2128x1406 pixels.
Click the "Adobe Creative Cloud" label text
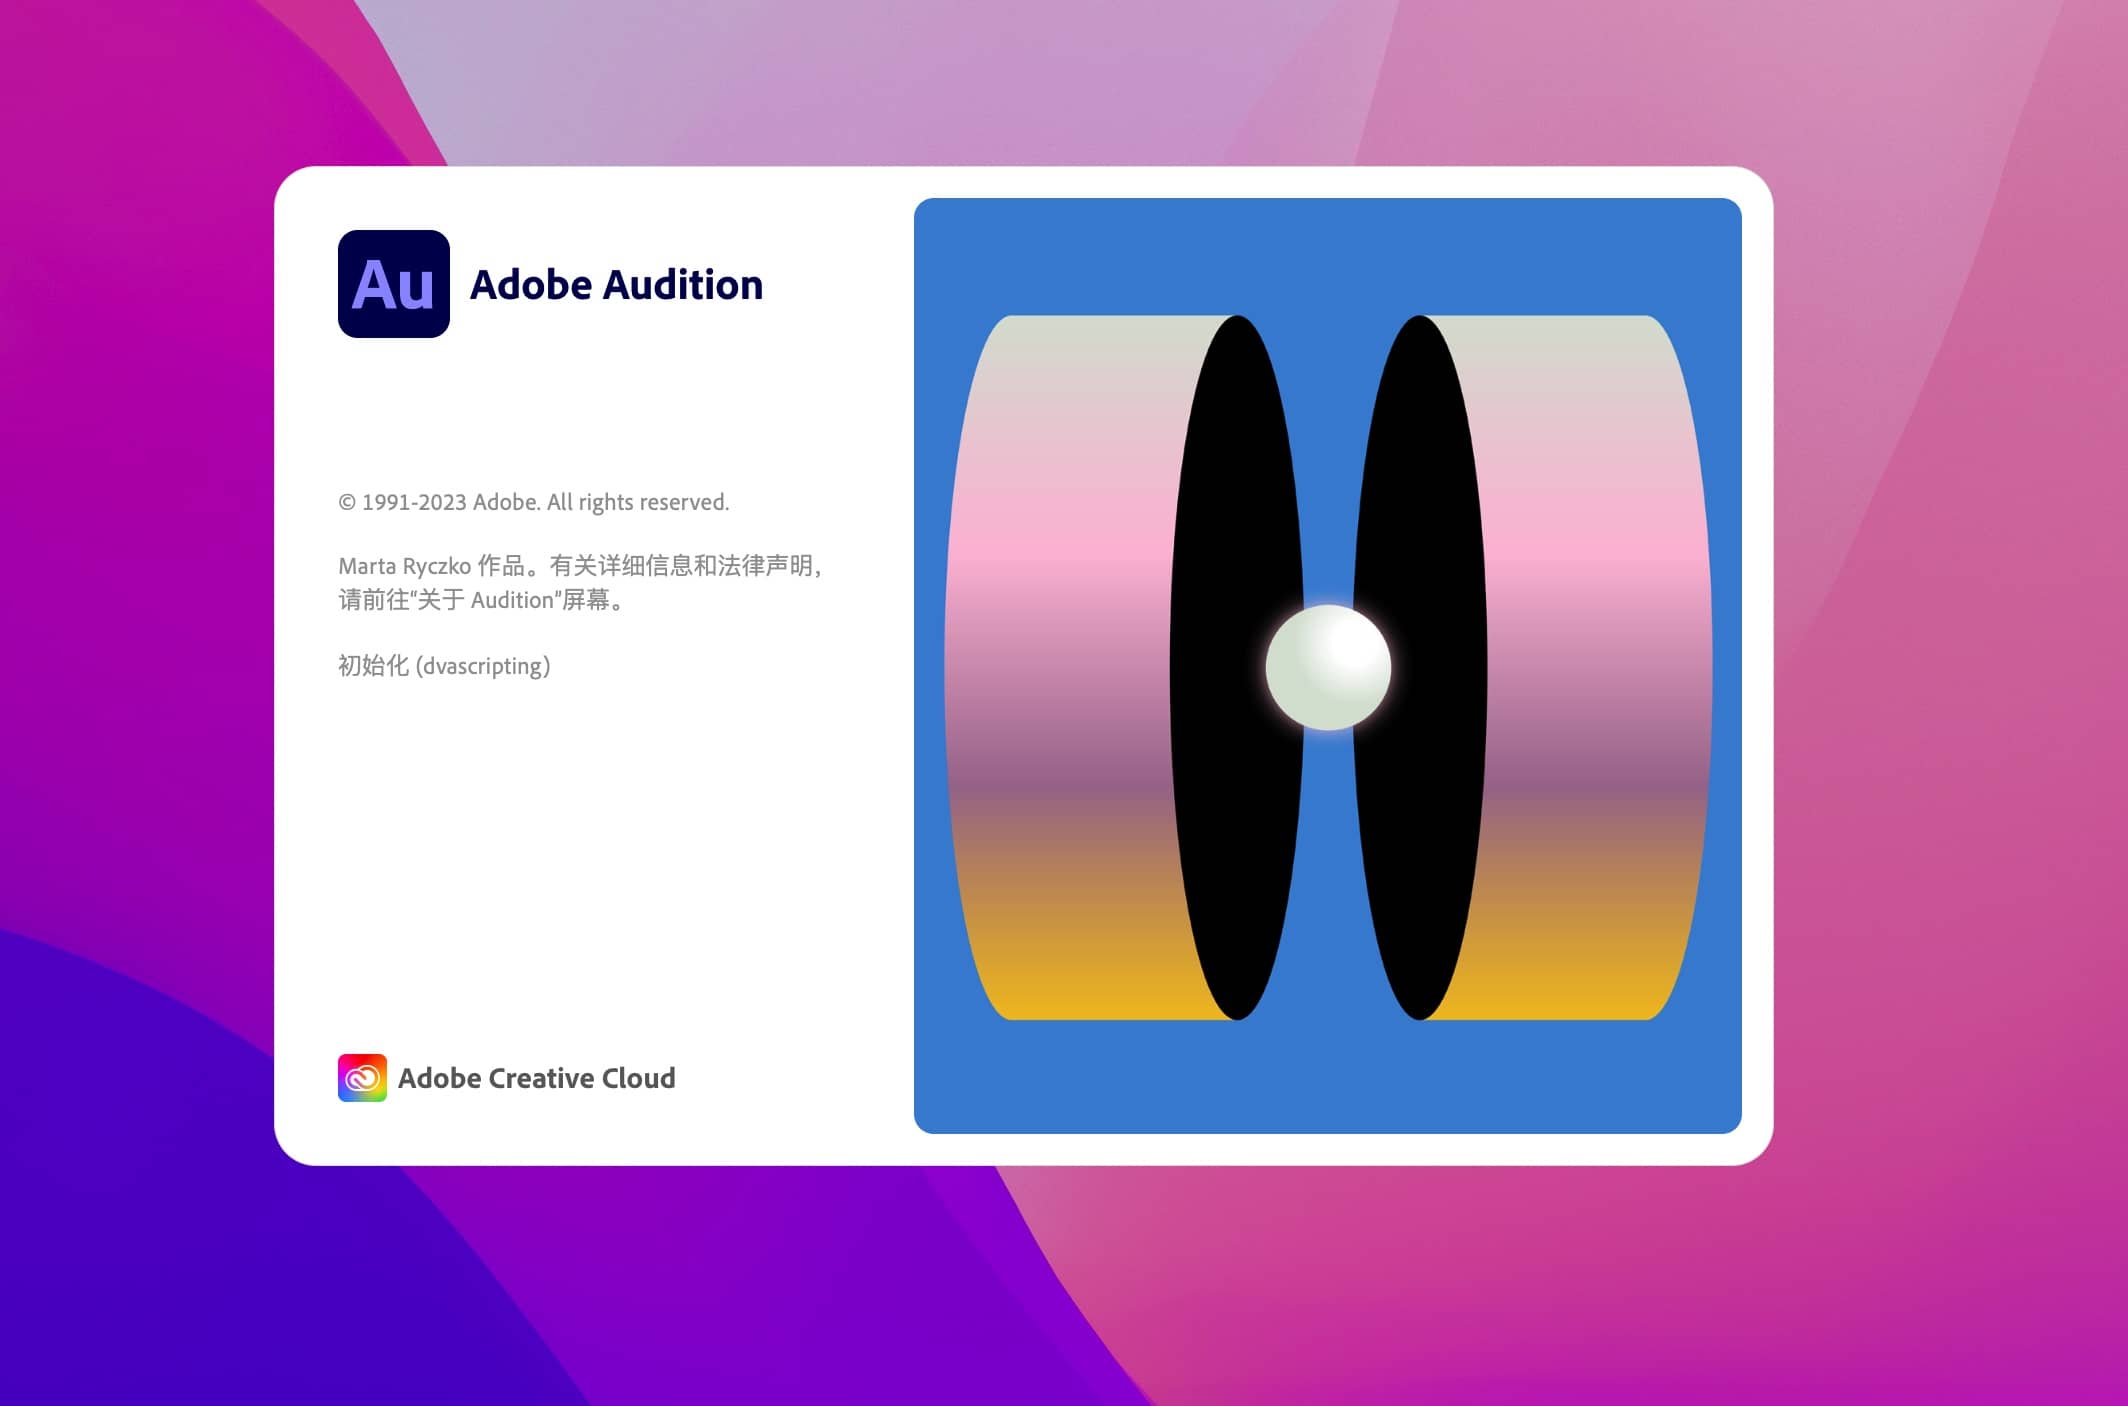537,1078
